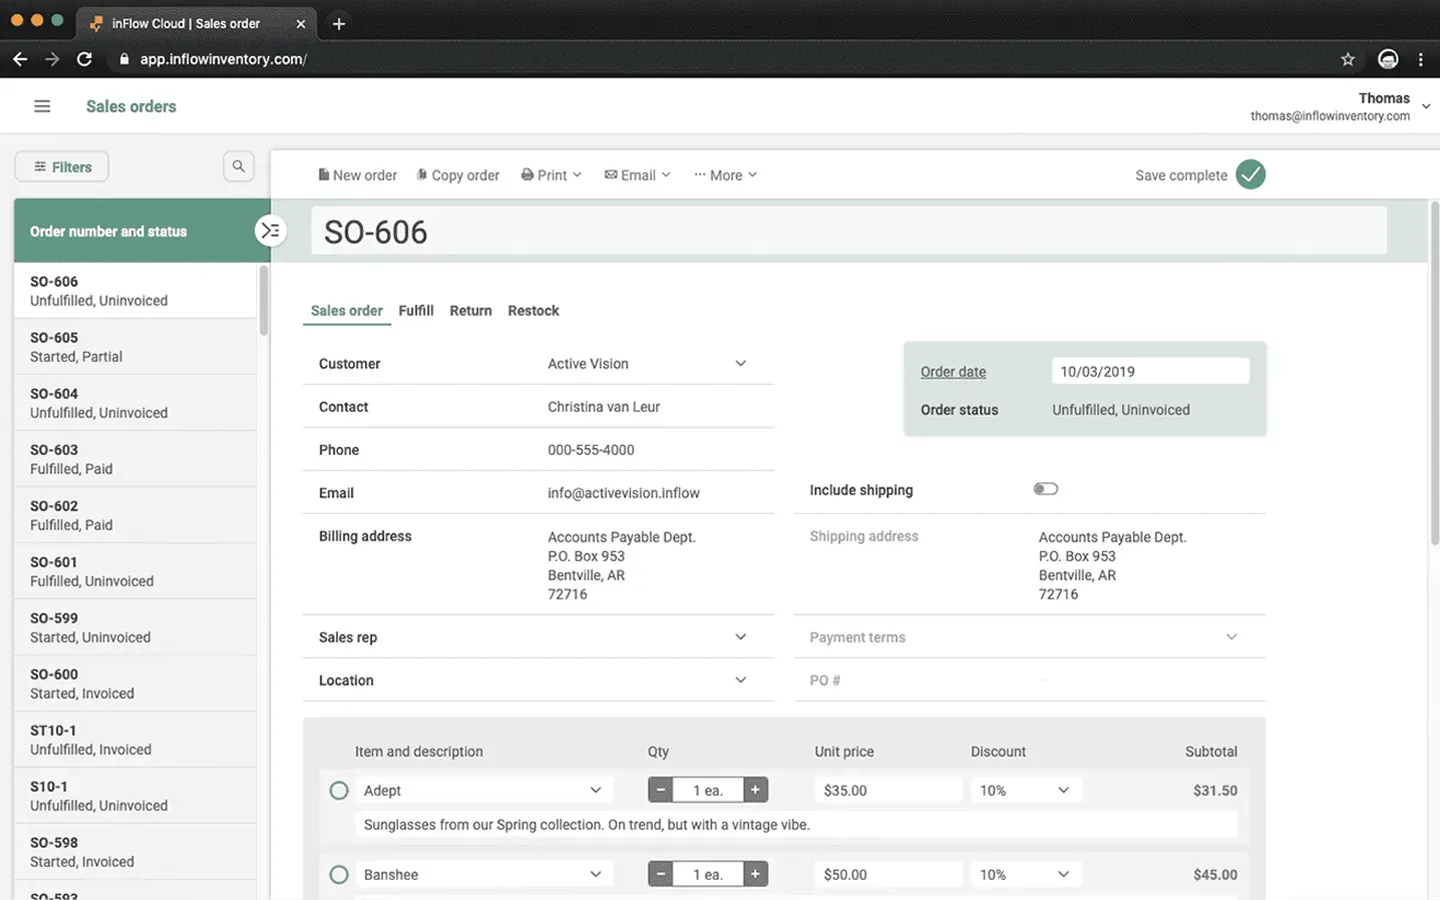This screenshot has height=900, width=1440.
Task: Bookmark this page with the star
Action: tap(1348, 59)
